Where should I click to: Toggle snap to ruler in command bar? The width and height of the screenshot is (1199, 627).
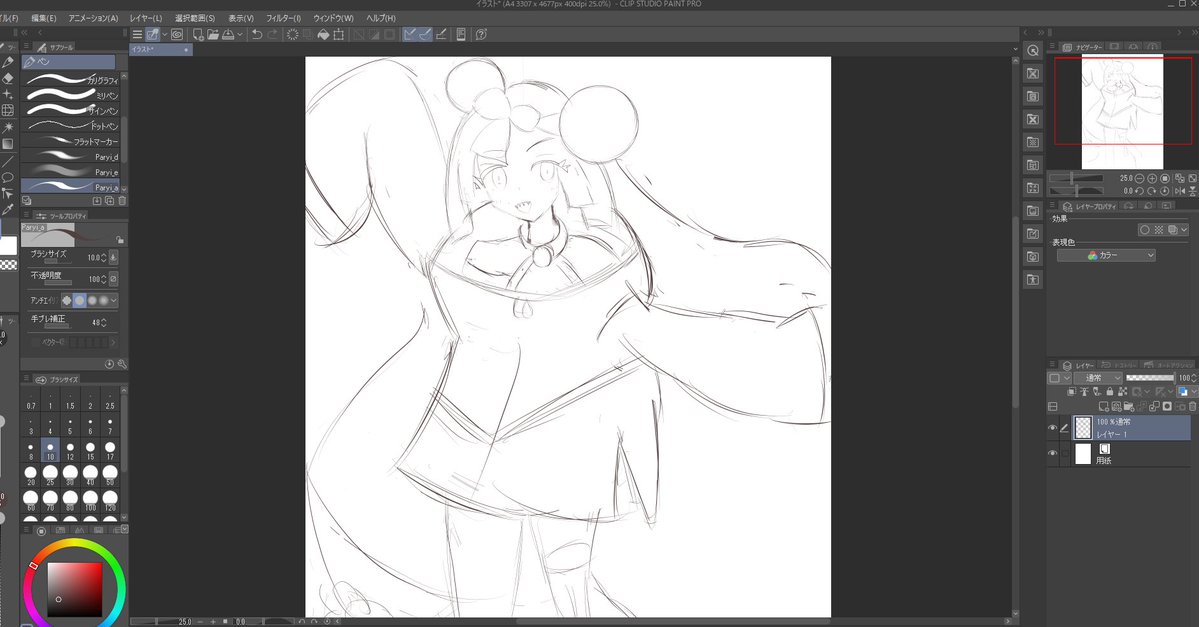coord(410,34)
